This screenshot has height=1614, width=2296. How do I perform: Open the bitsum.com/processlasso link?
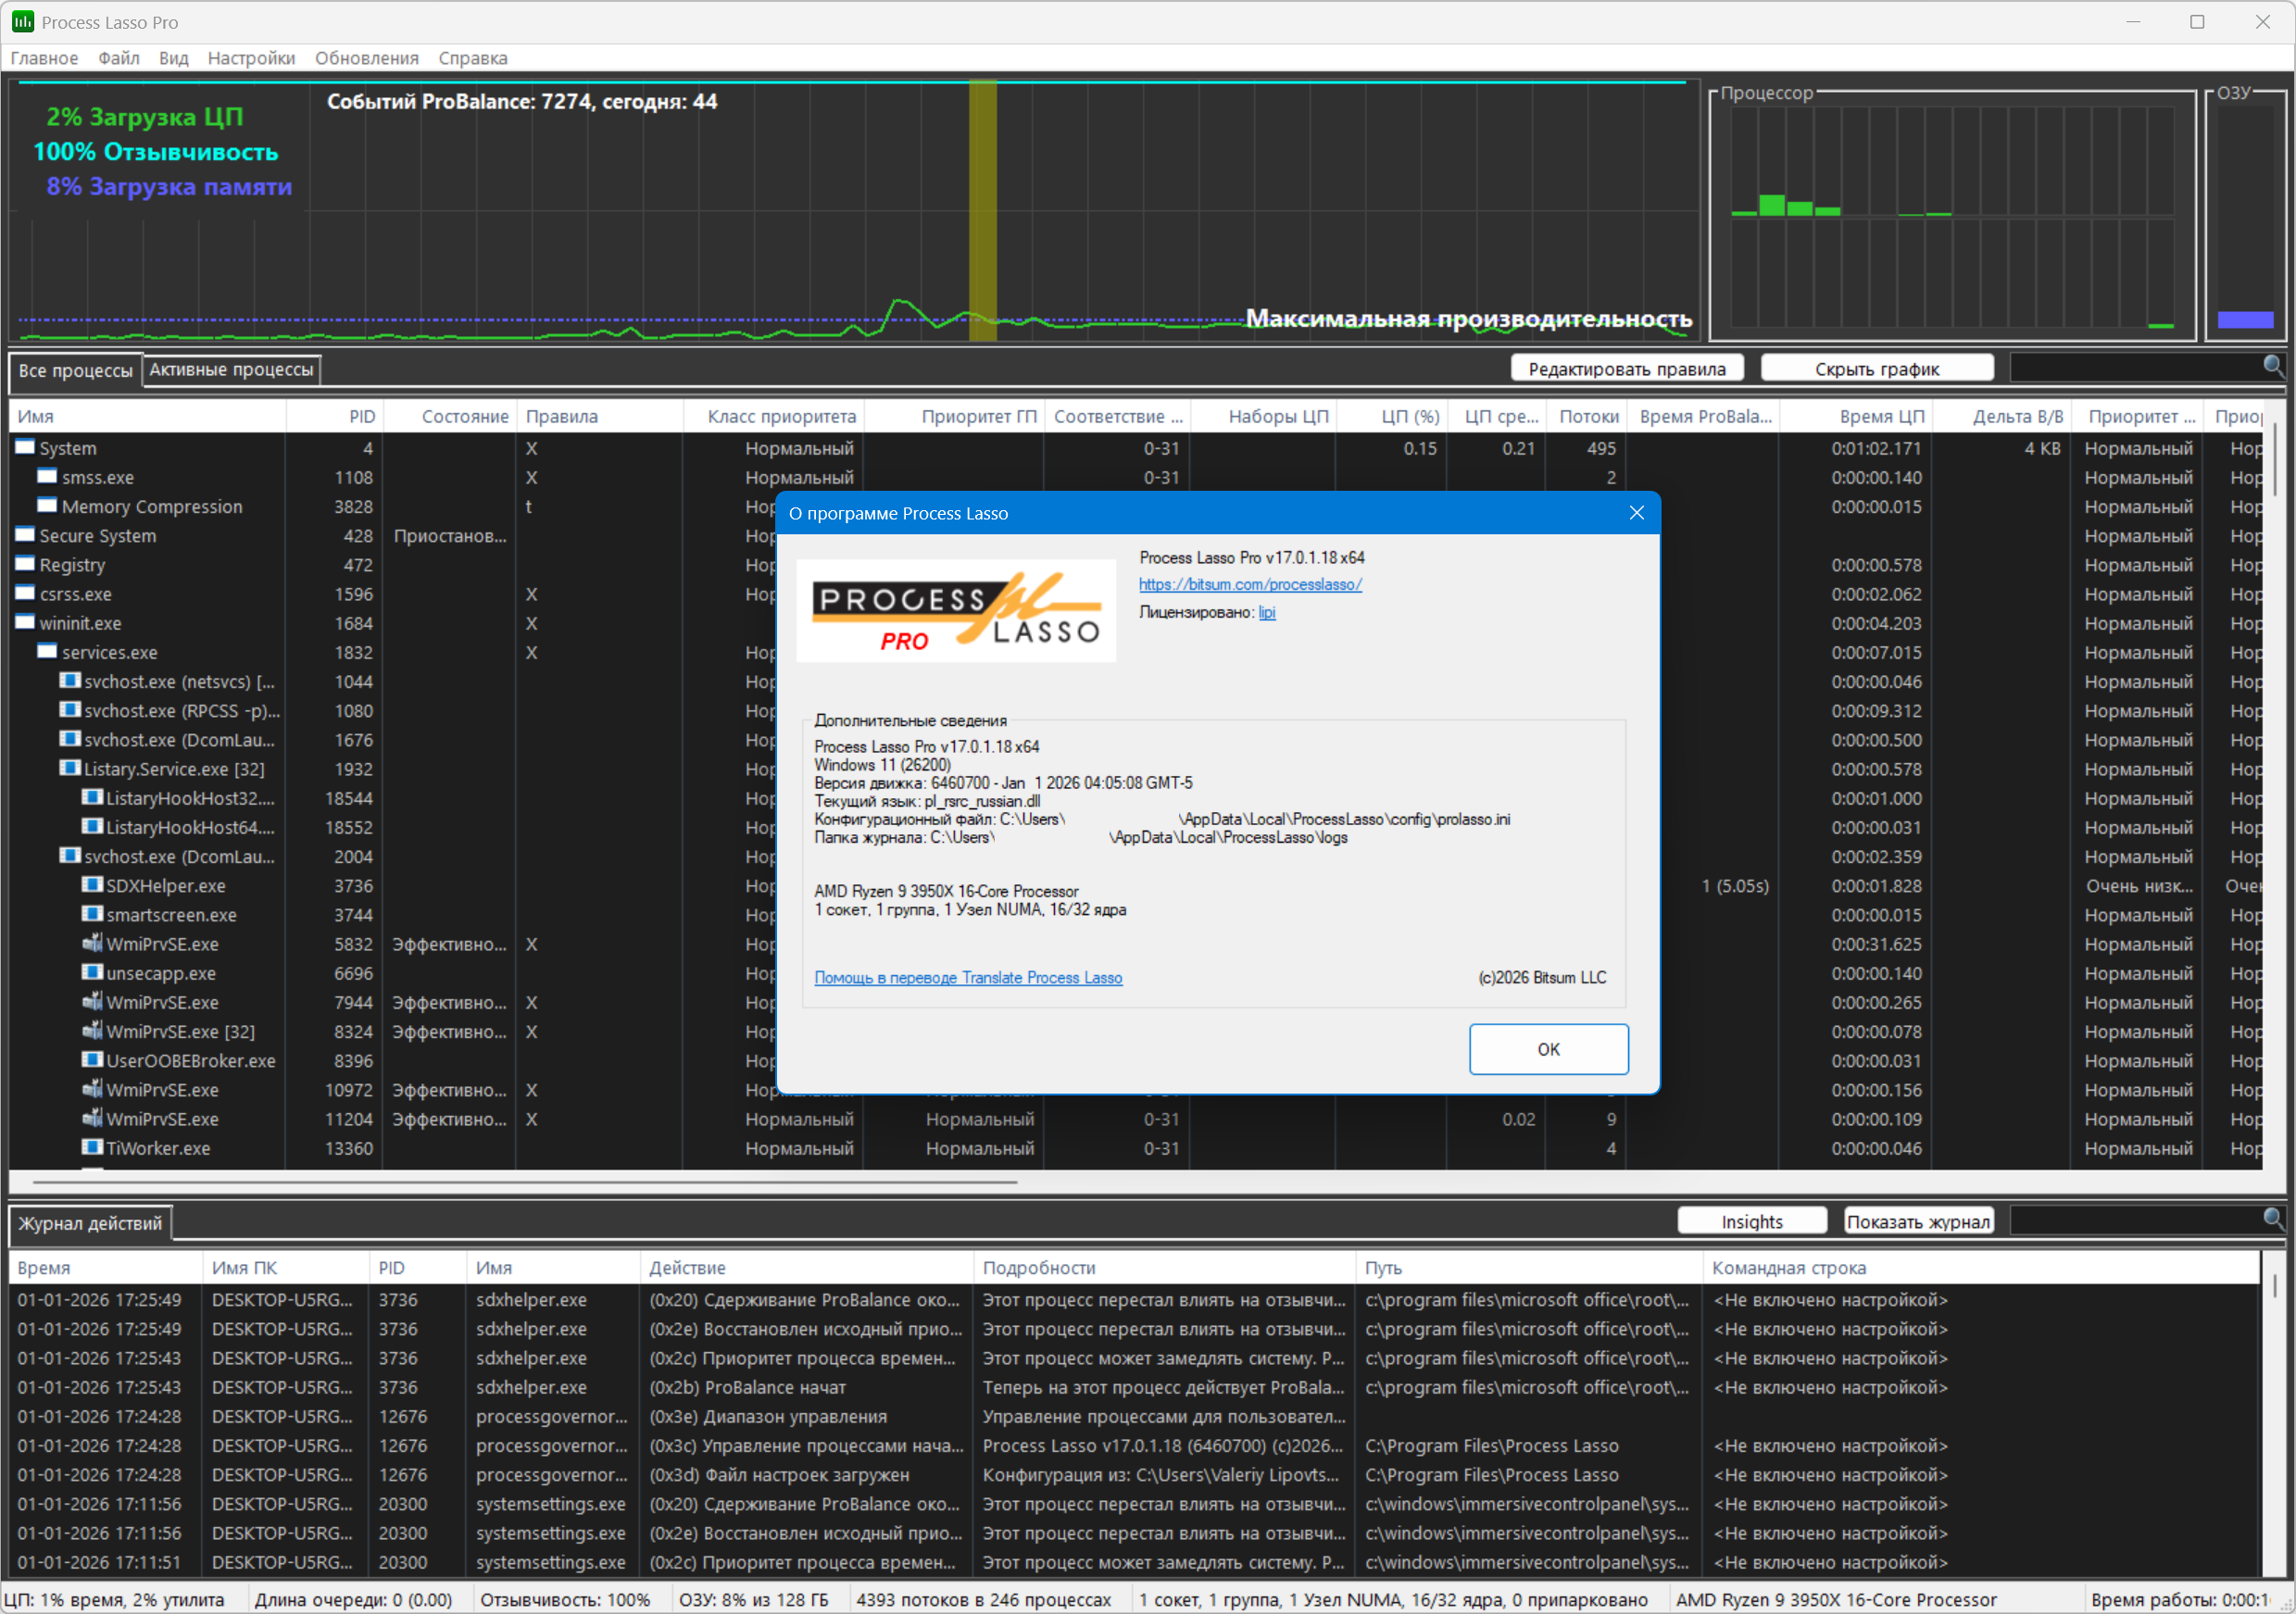pyautogui.click(x=1249, y=584)
